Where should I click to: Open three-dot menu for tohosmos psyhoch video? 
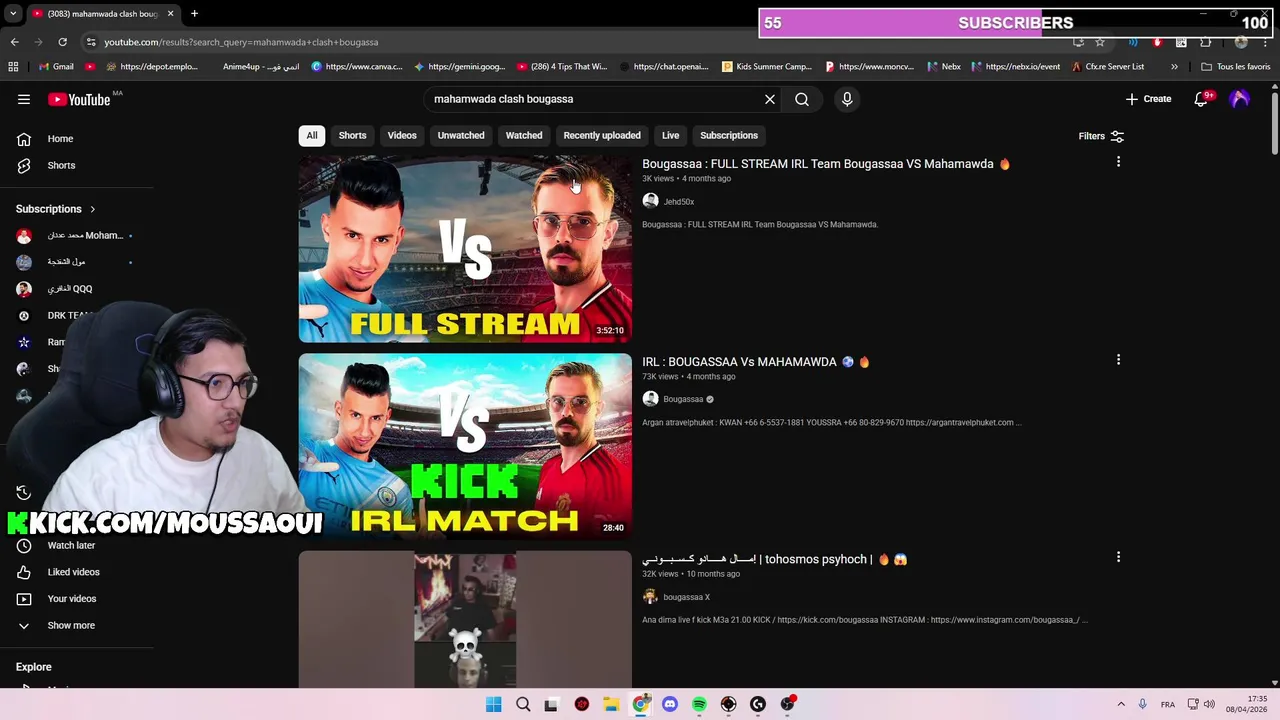coord(1118,557)
